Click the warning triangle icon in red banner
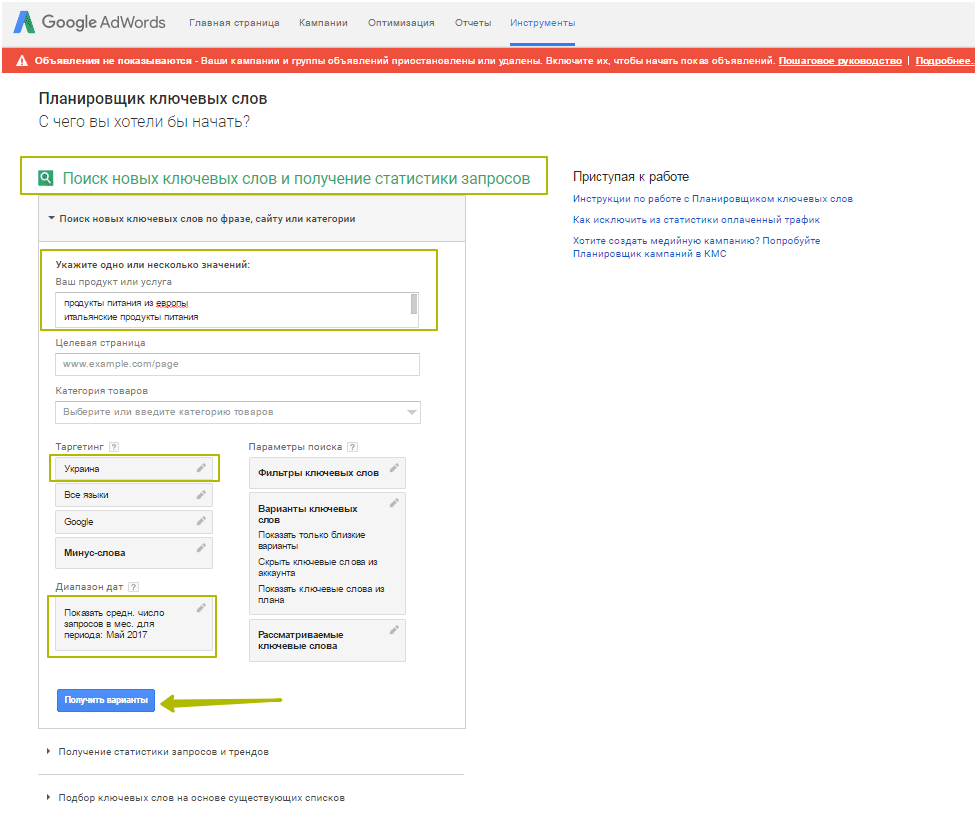The image size is (977, 822). click(22, 60)
